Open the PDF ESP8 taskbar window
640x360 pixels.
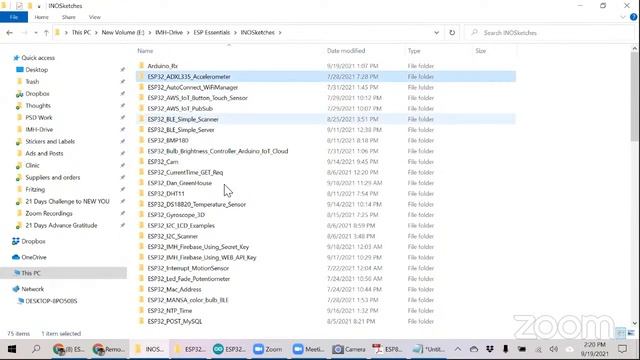click(x=388, y=349)
